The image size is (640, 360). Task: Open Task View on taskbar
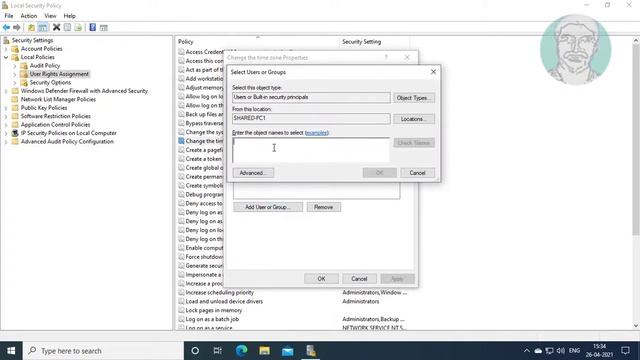coord(218,351)
